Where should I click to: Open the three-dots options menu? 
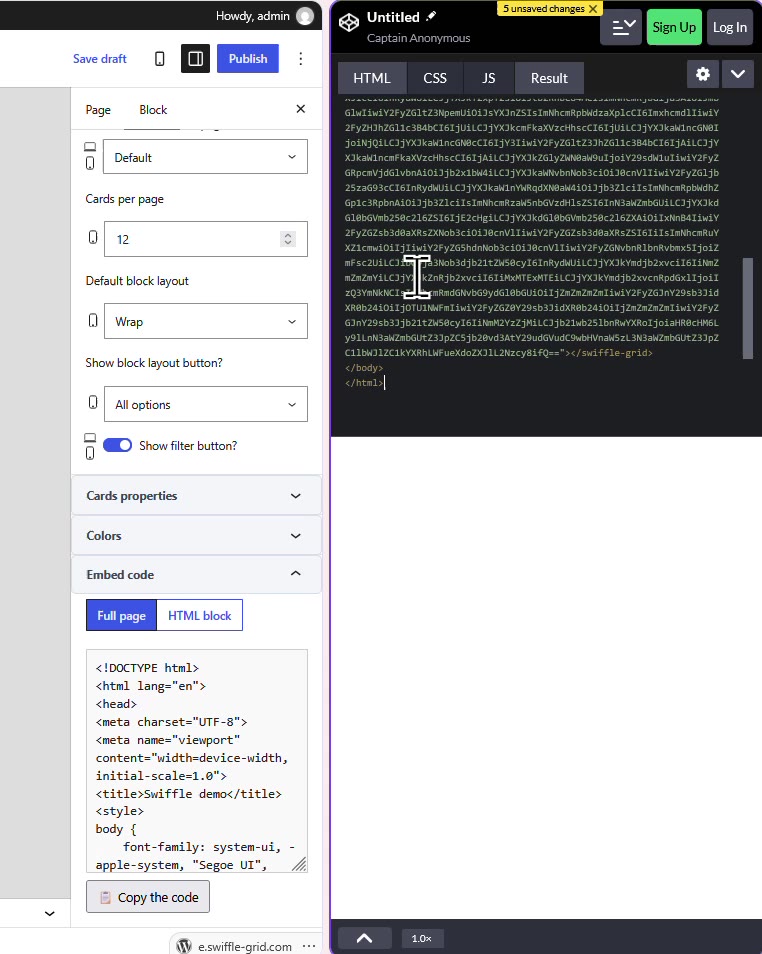[x=301, y=58]
